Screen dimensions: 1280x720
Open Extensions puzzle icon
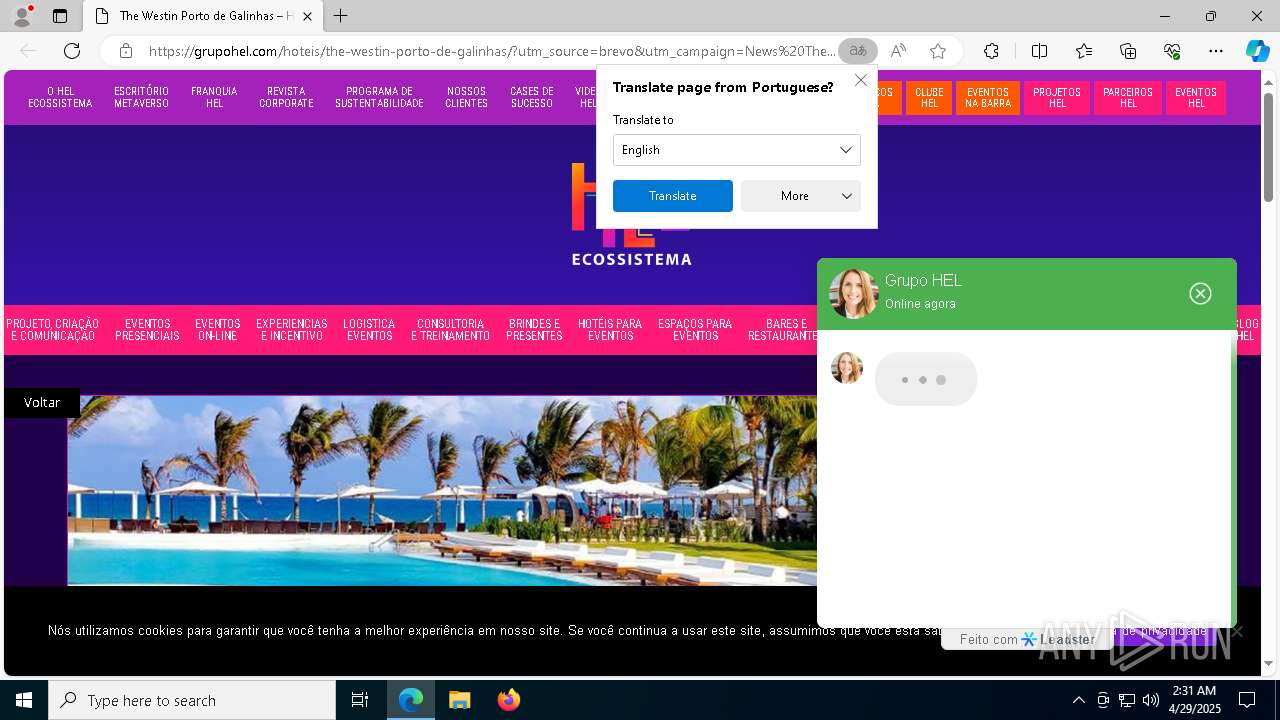point(991,51)
